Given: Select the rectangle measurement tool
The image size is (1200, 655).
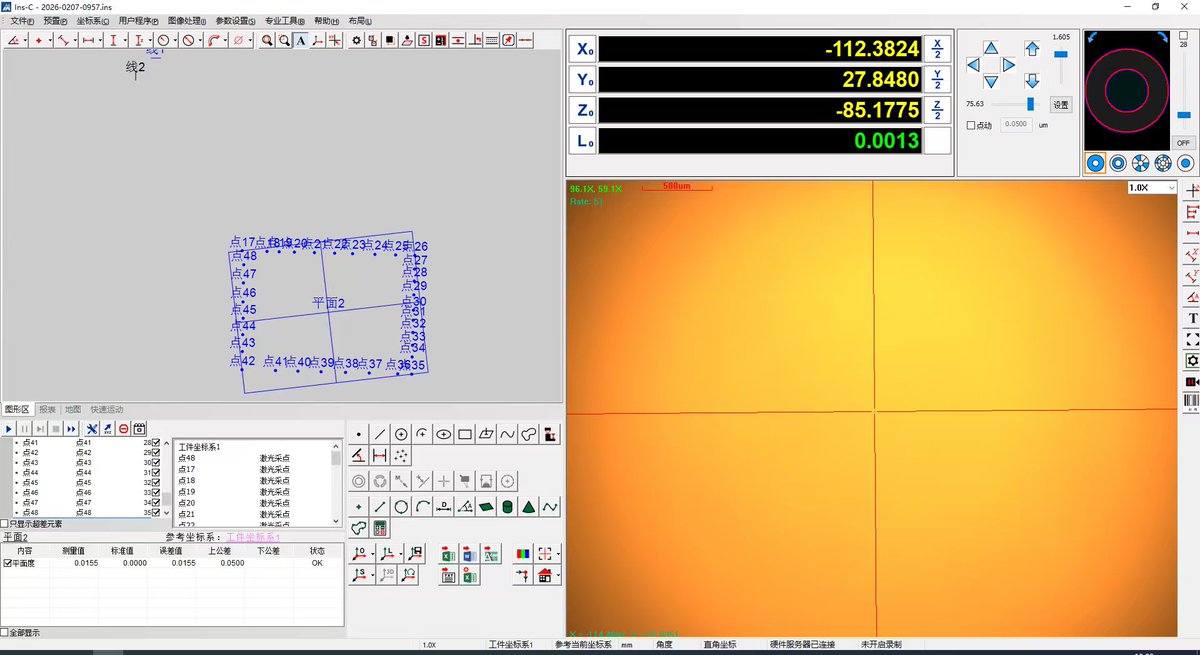Looking at the screenshot, I should (465, 434).
